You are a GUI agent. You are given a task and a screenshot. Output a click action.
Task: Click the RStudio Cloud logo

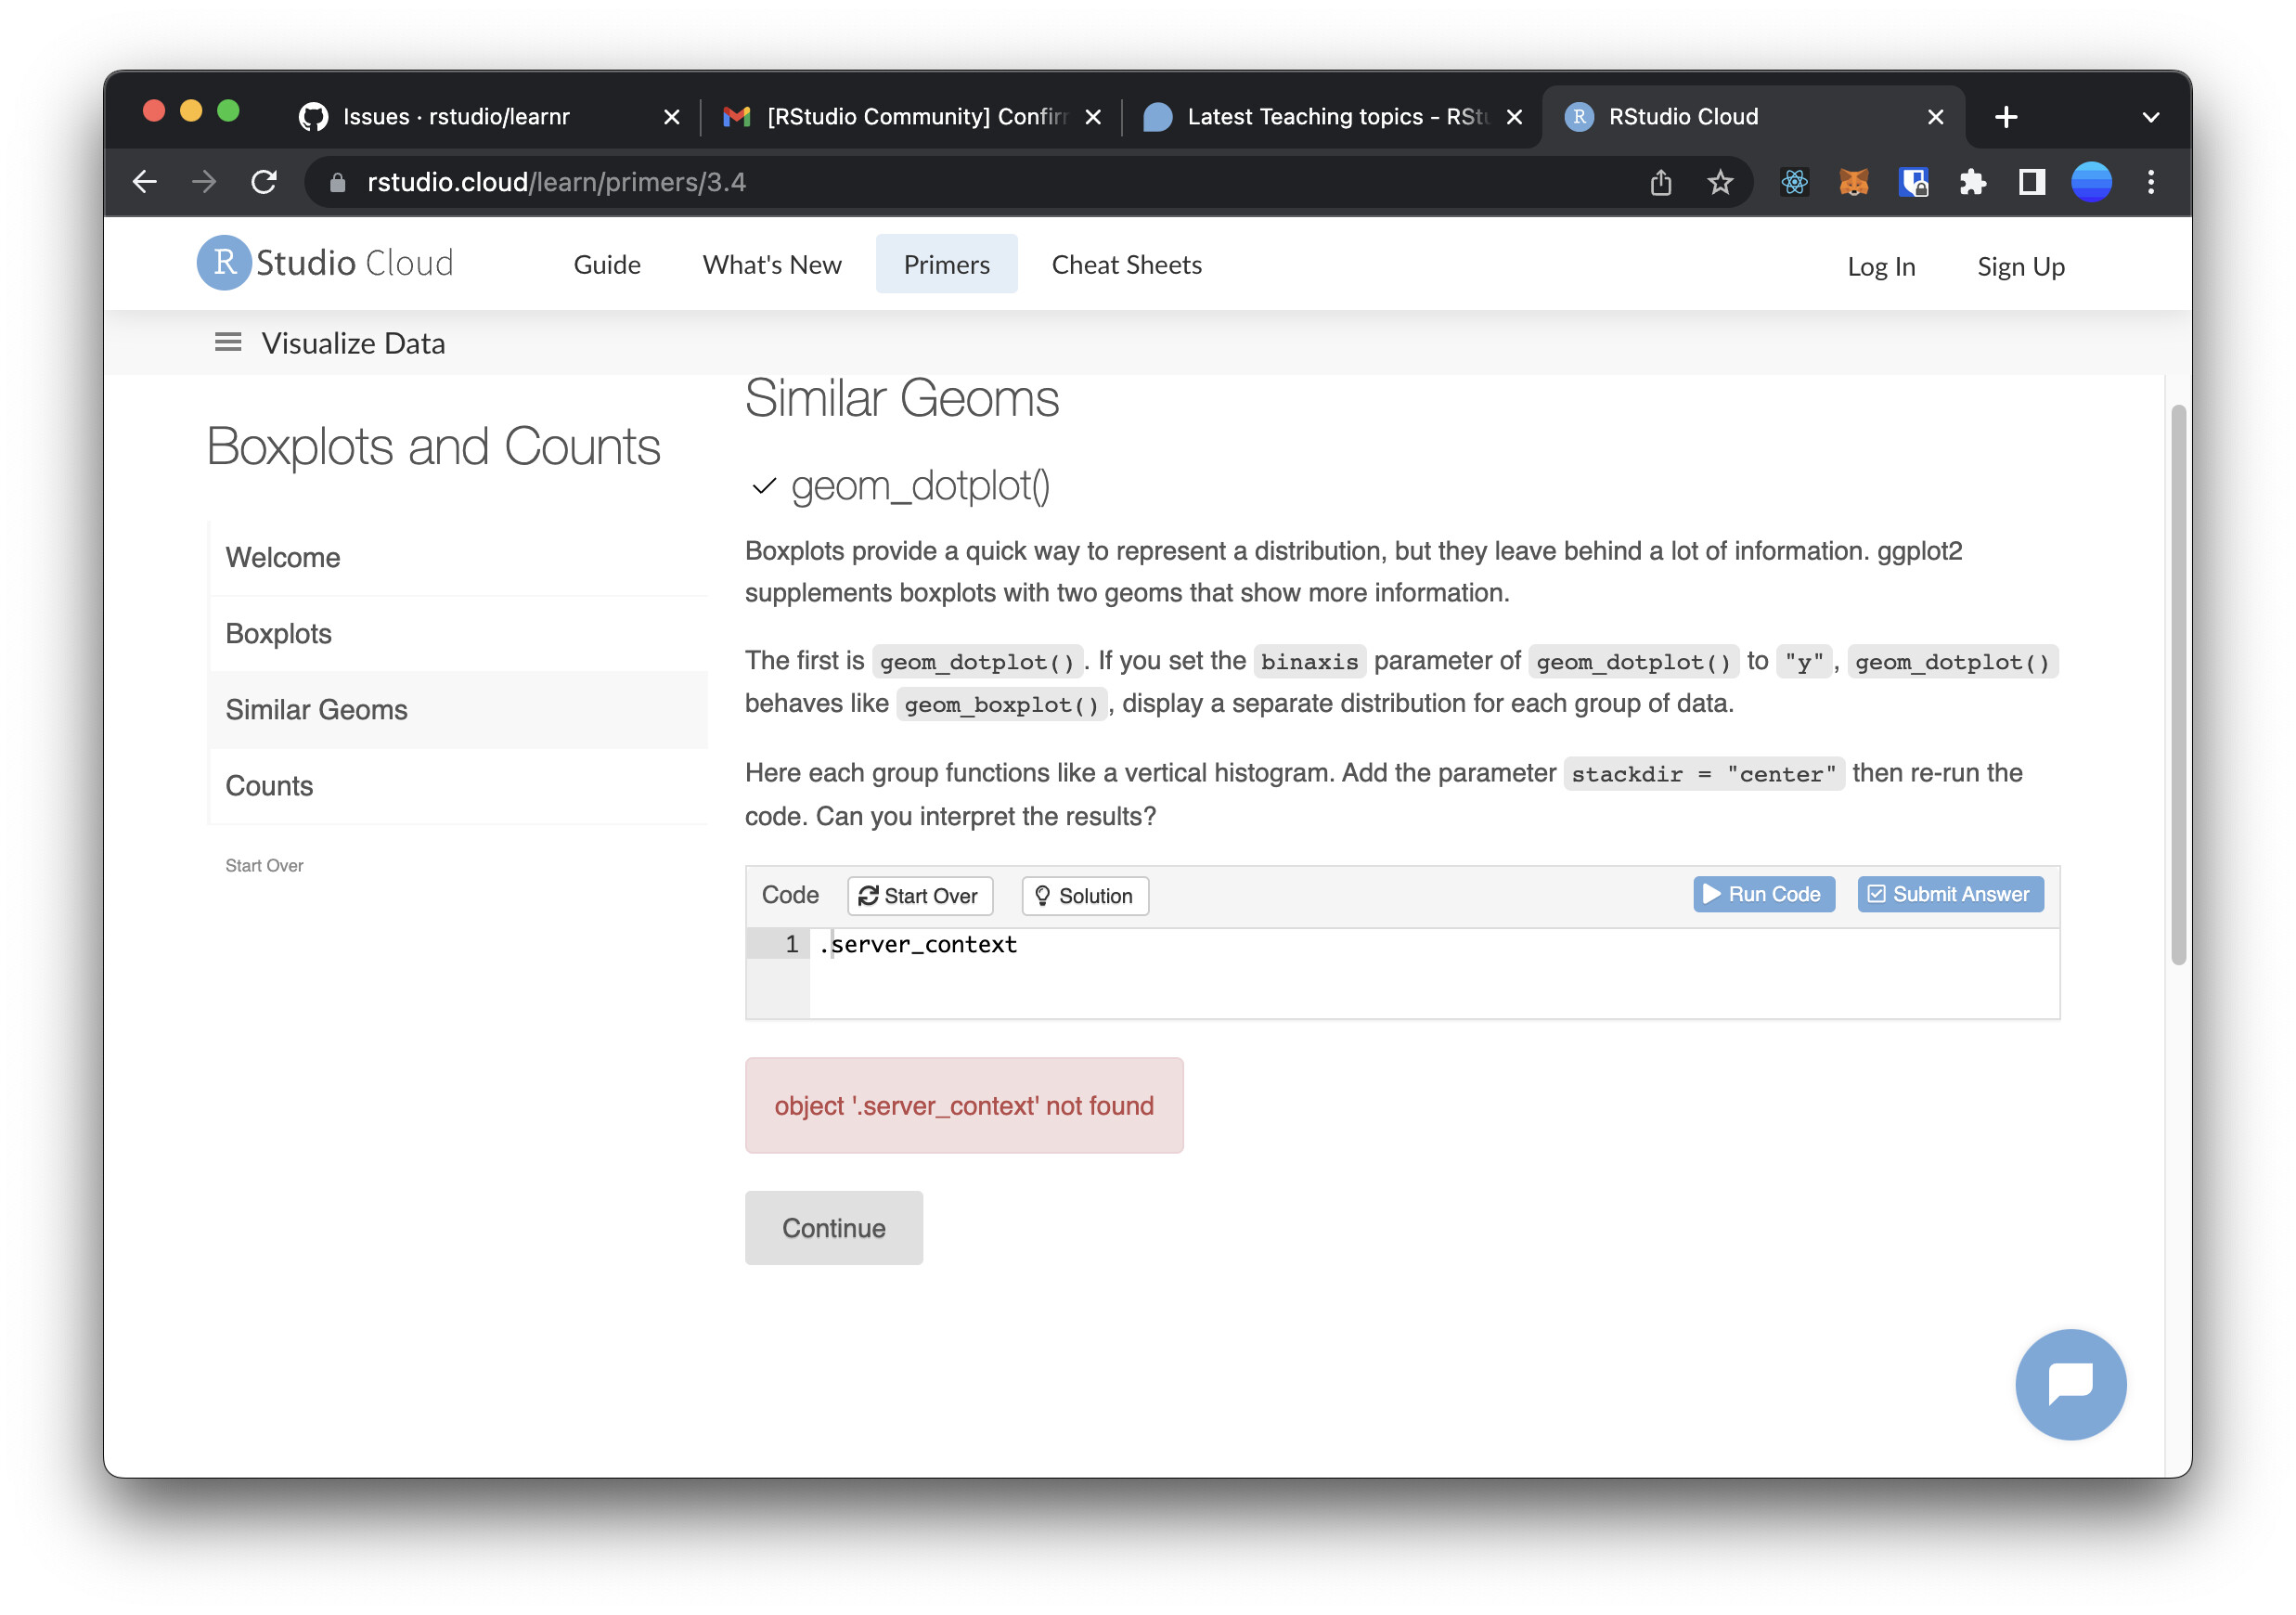326,263
